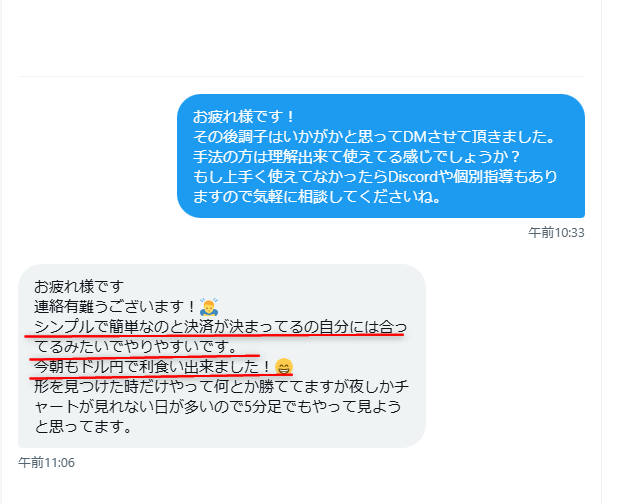Click underlined 今朝もドル円で利食い出来ました text
627x504 pixels.
(x=154, y=367)
